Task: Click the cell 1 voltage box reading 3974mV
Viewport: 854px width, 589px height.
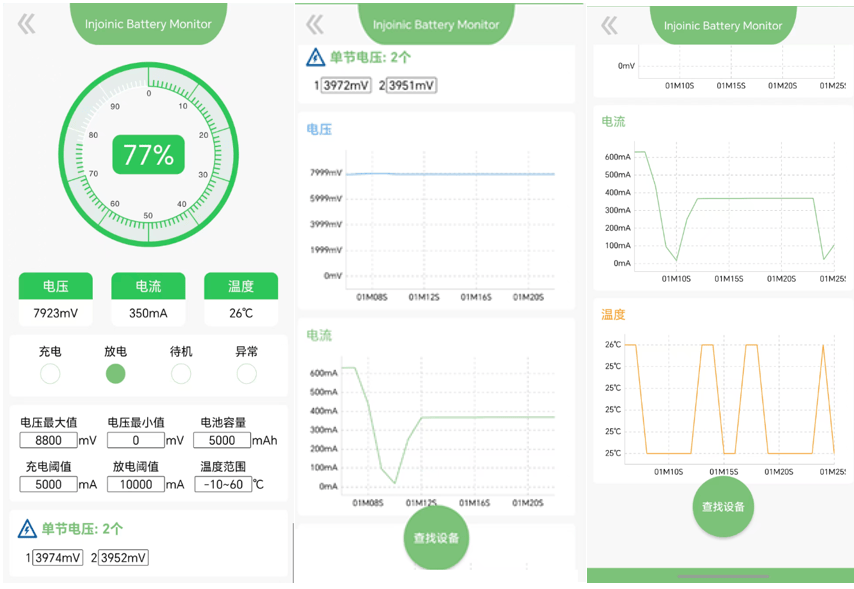Action: tap(58, 558)
